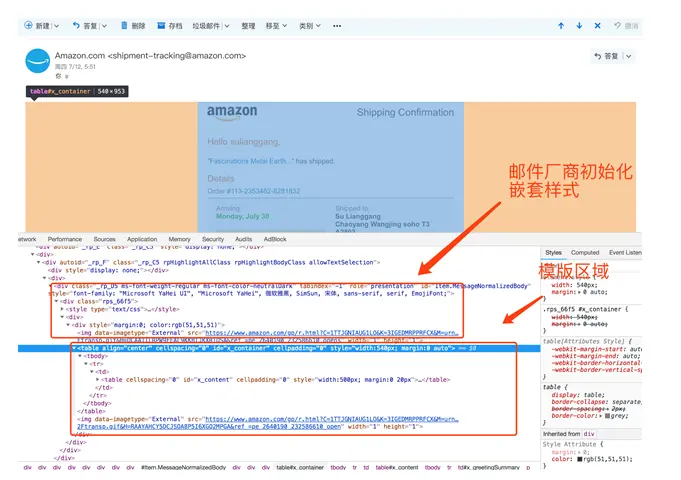The height and width of the screenshot is (480, 681).
Task: Expand the style type="text/css" node
Action: pos(62,309)
